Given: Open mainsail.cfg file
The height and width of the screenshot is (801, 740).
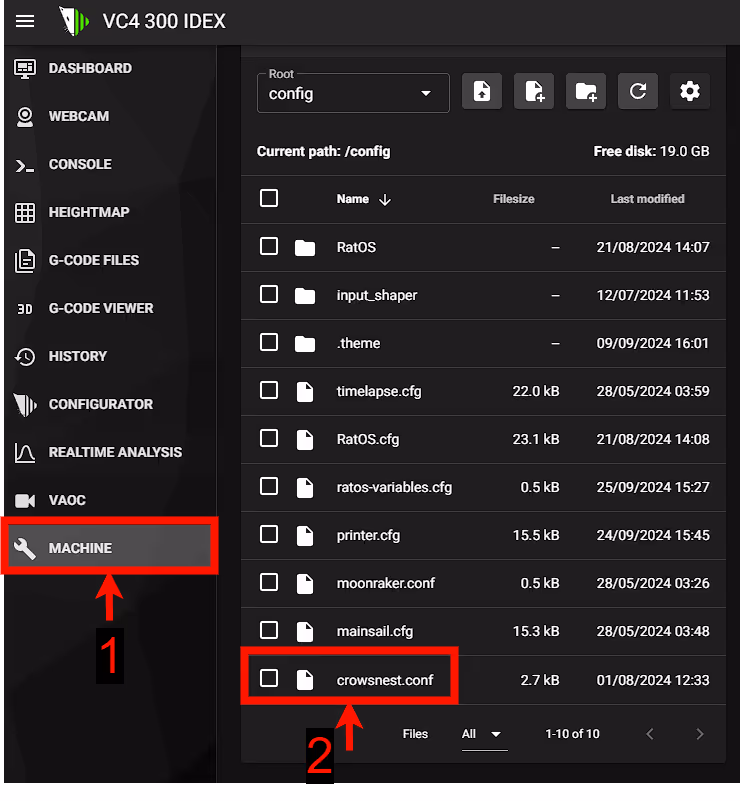Looking at the screenshot, I should pyautogui.click(x=374, y=631).
